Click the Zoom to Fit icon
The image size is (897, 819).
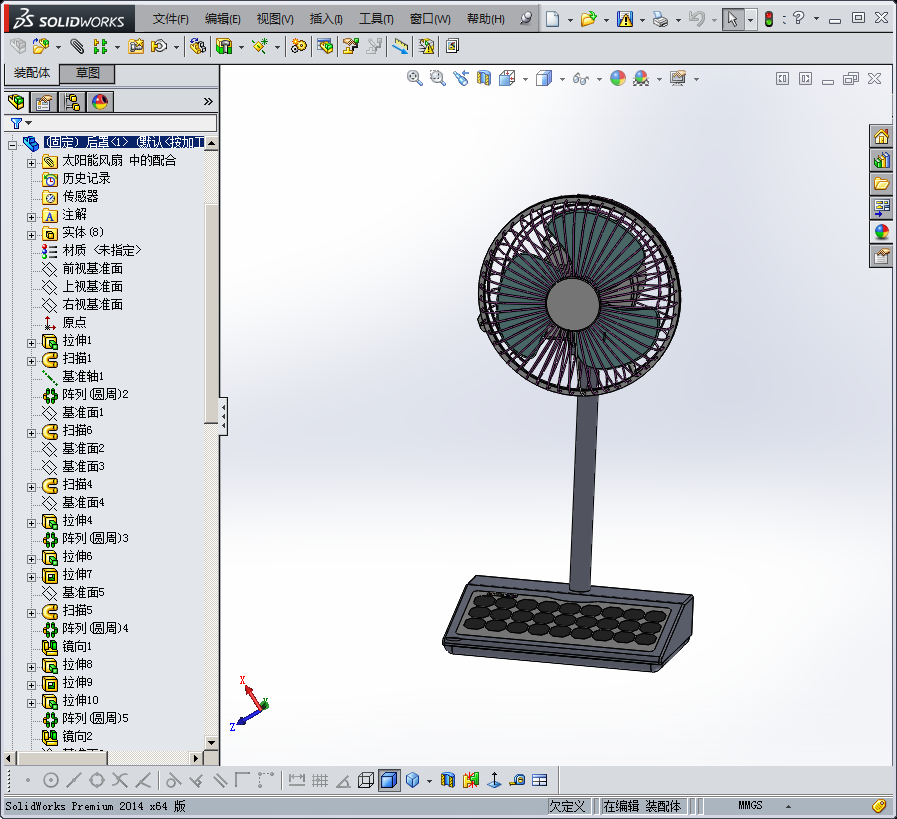pyautogui.click(x=415, y=78)
